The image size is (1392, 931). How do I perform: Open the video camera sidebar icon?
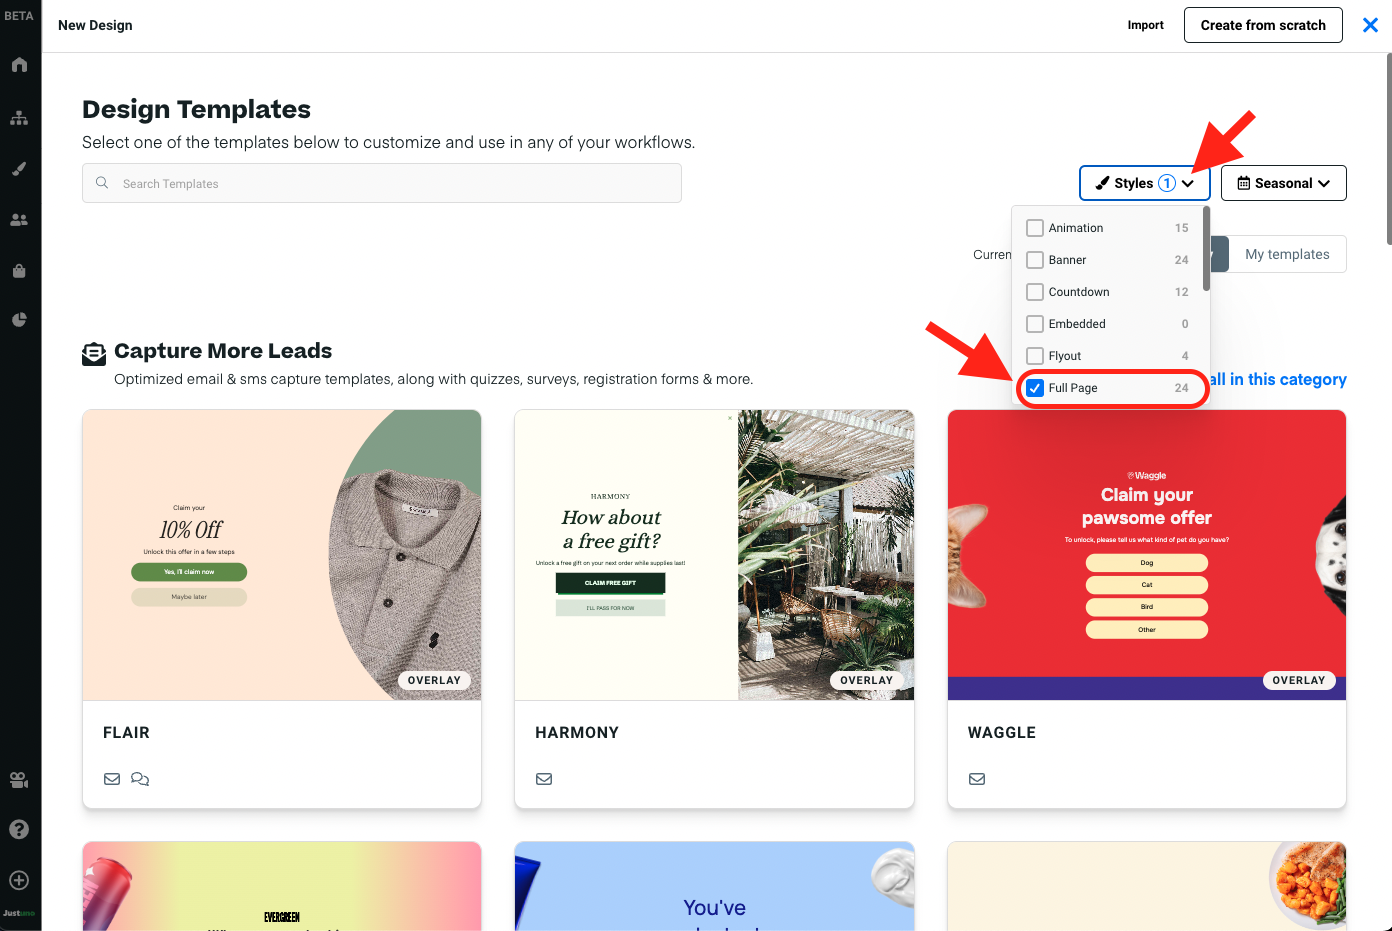[x=19, y=780]
